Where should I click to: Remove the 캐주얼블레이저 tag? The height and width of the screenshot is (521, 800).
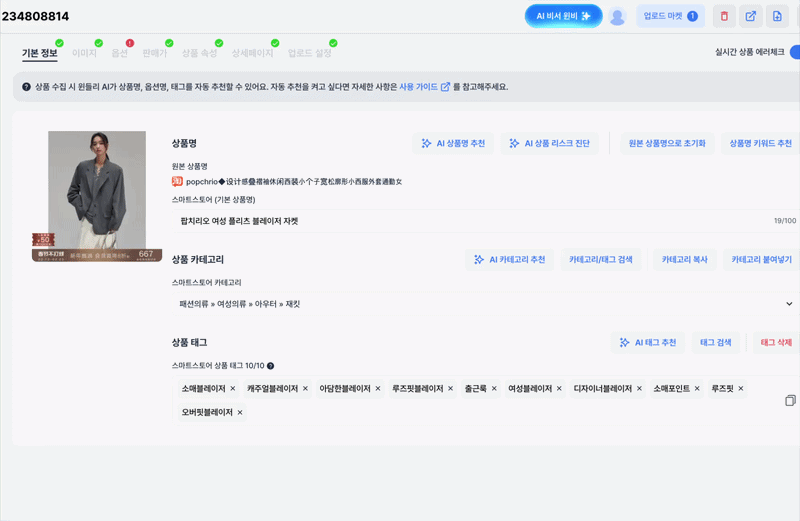coord(305,389)
